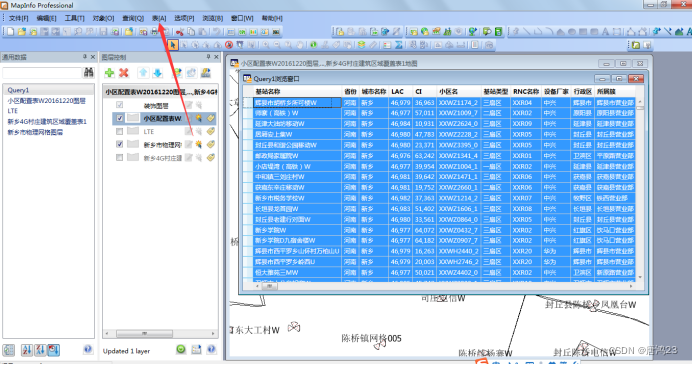
Task: Click the down arrow of the Query1 browser vertical scrollbar
Action: click(640, 277)
